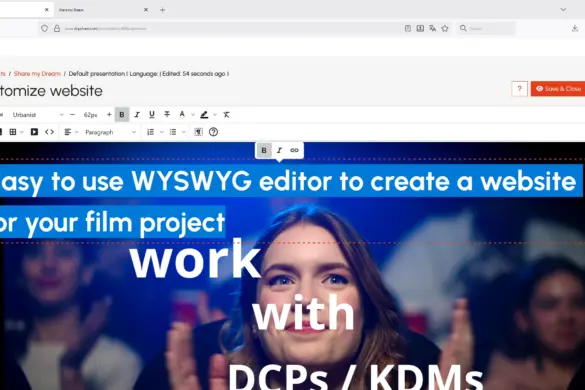Toggle strikethrough formatting
Screen dimensions: 585x390
[167, 115]
